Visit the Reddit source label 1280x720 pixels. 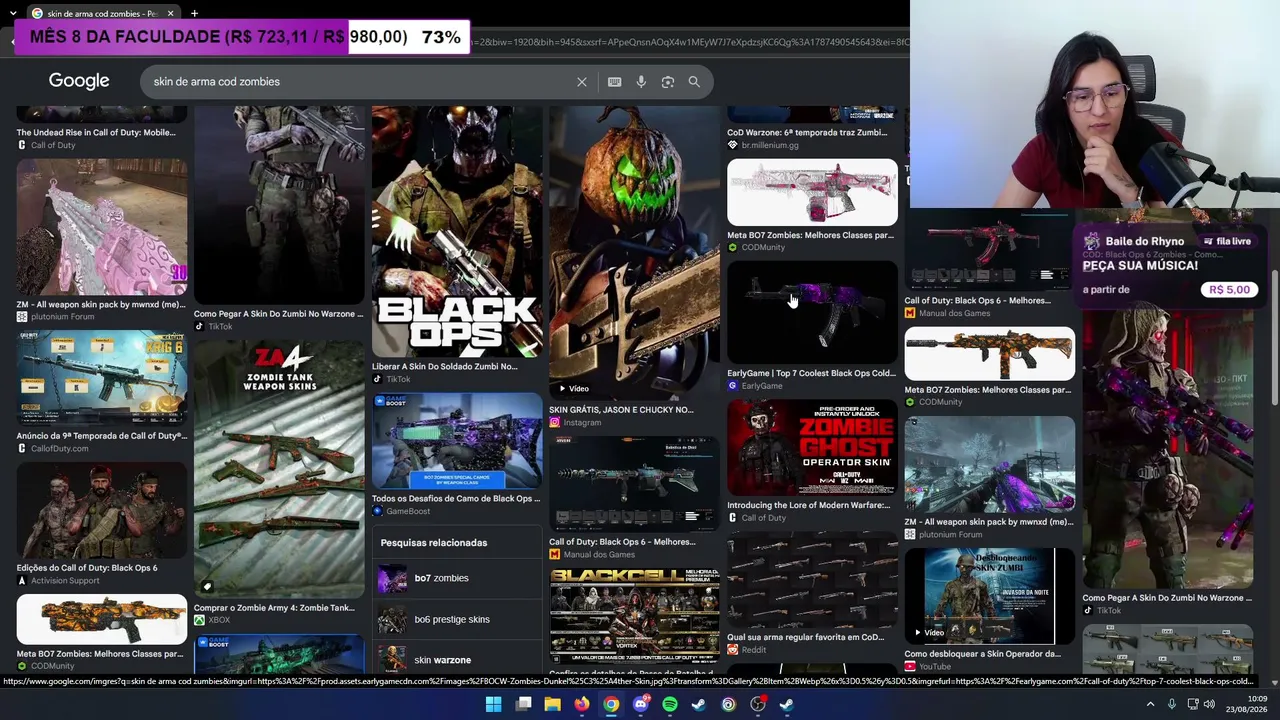click(x=754, y=650)
